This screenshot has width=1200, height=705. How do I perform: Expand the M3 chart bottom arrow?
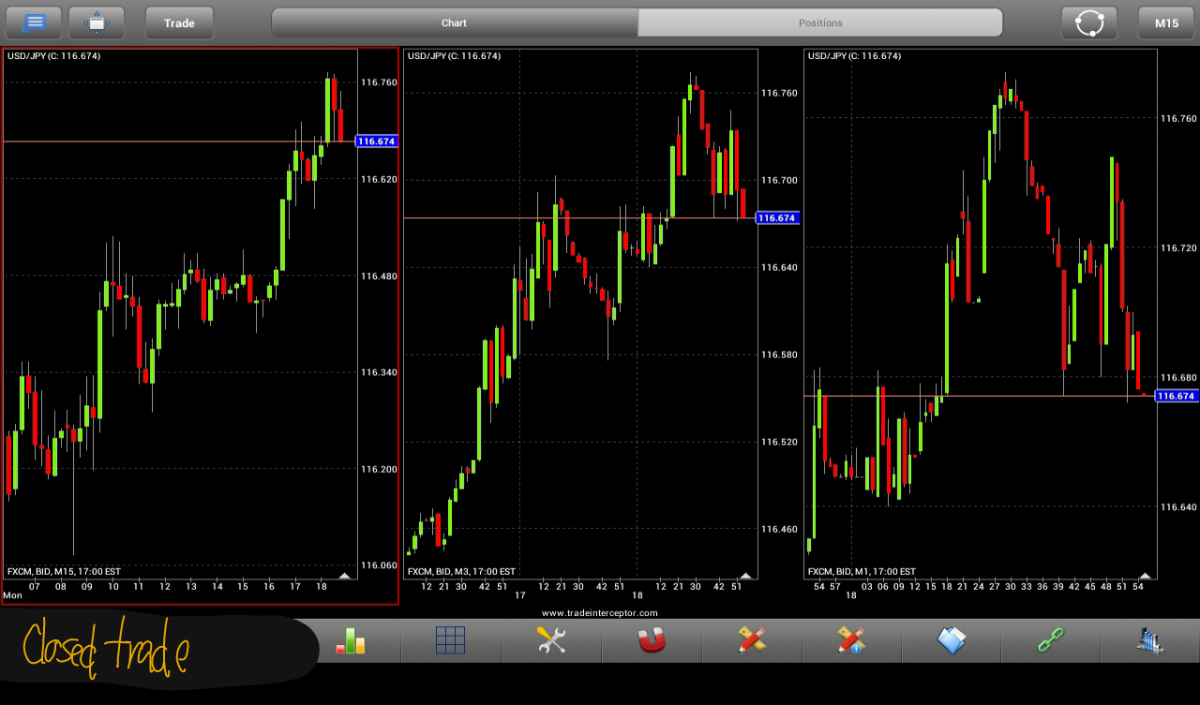(x=745, y=575)
